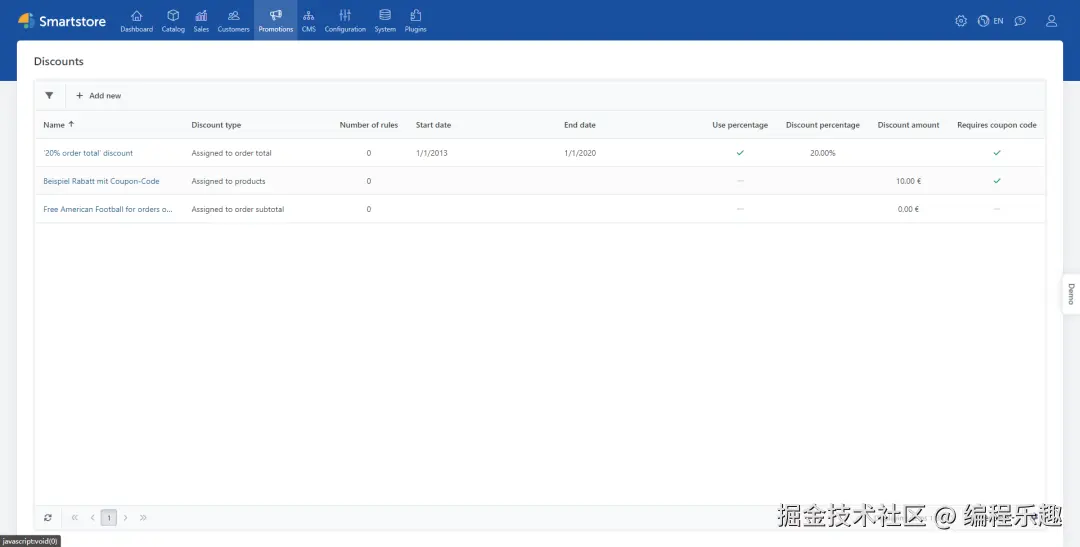Open the Customers menu

point(233,21)
